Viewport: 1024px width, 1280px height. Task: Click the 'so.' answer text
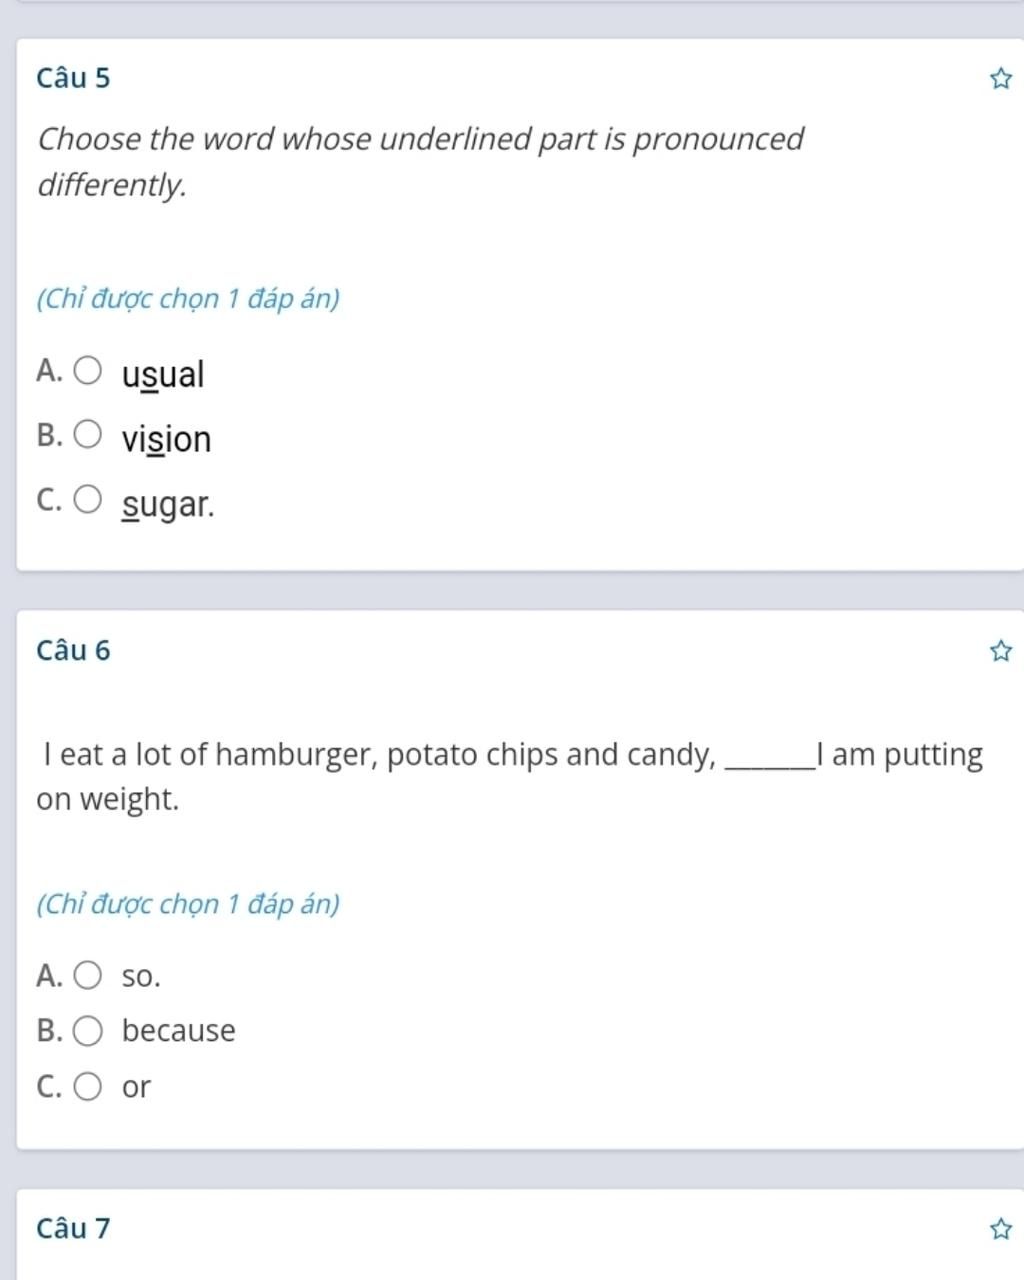pos(141,977)
